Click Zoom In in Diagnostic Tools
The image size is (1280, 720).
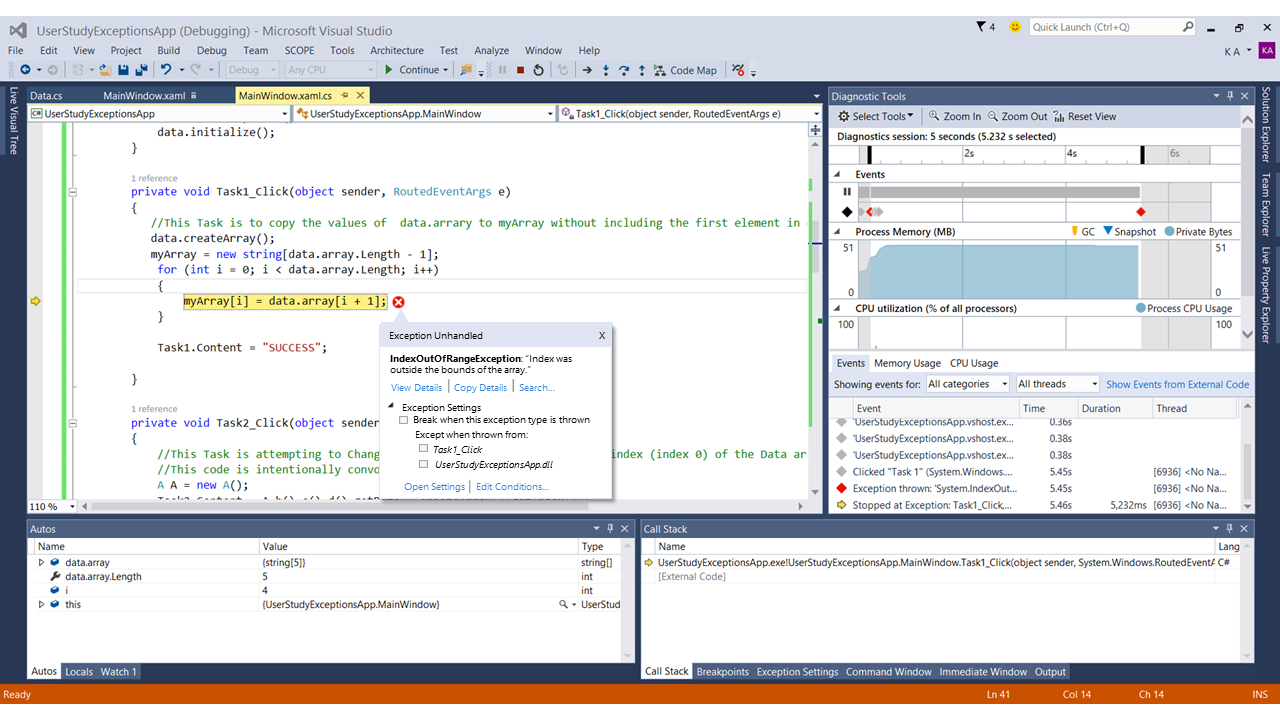click(955, 116)
